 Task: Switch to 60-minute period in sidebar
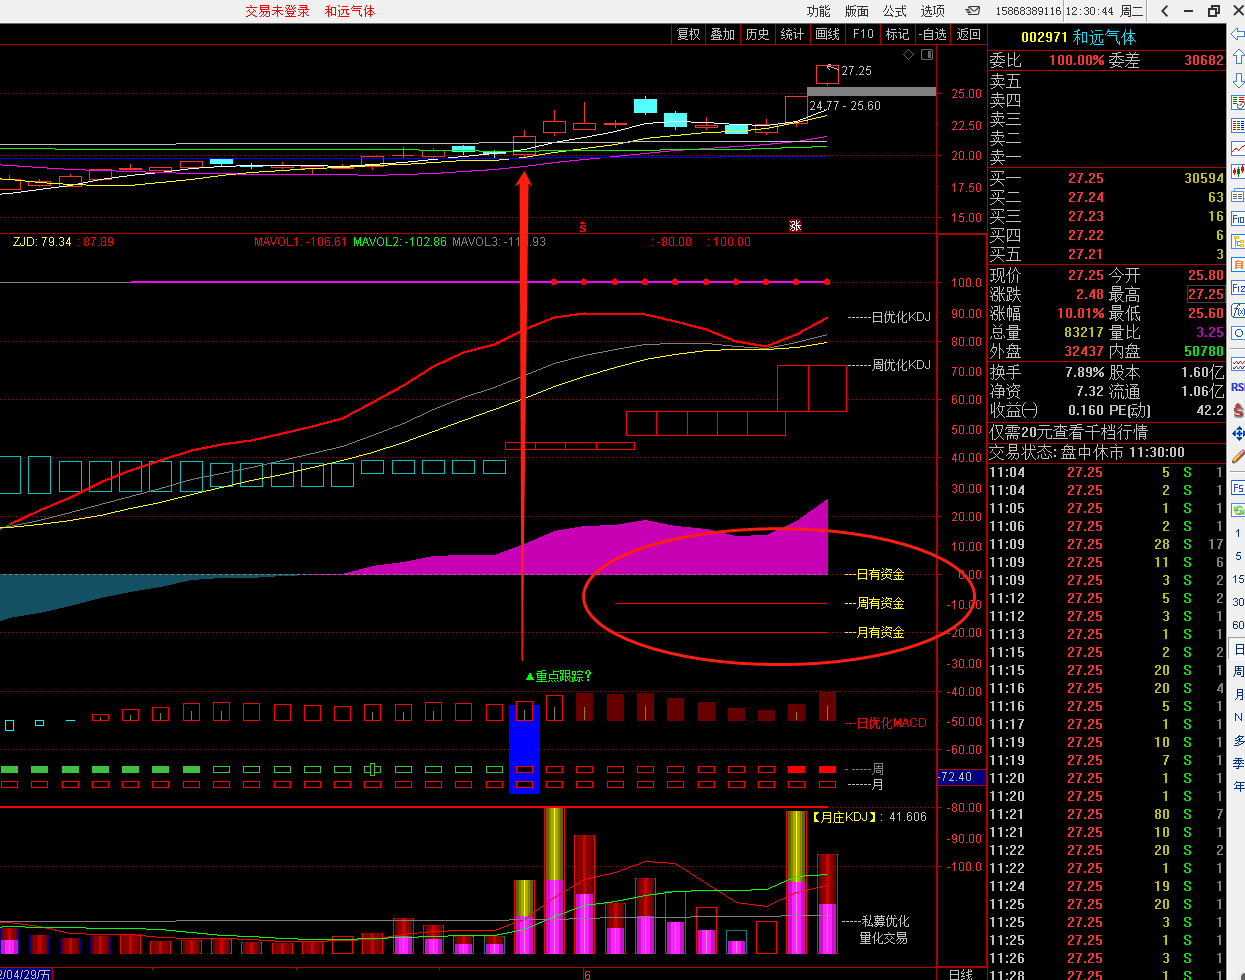tap(1238, 625)
